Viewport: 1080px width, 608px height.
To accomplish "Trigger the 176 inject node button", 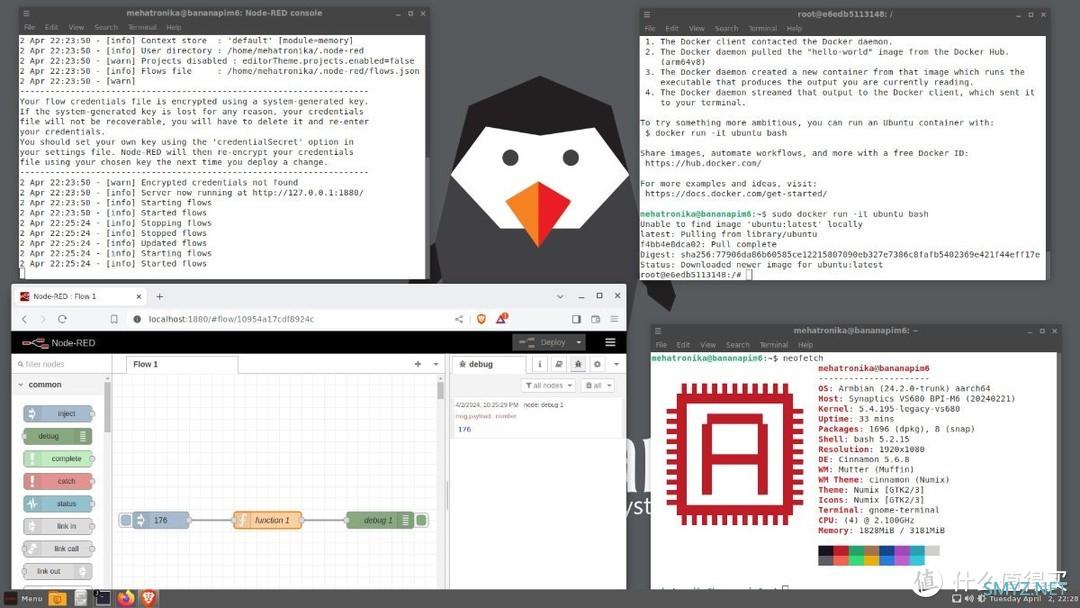I will point(125,520).
